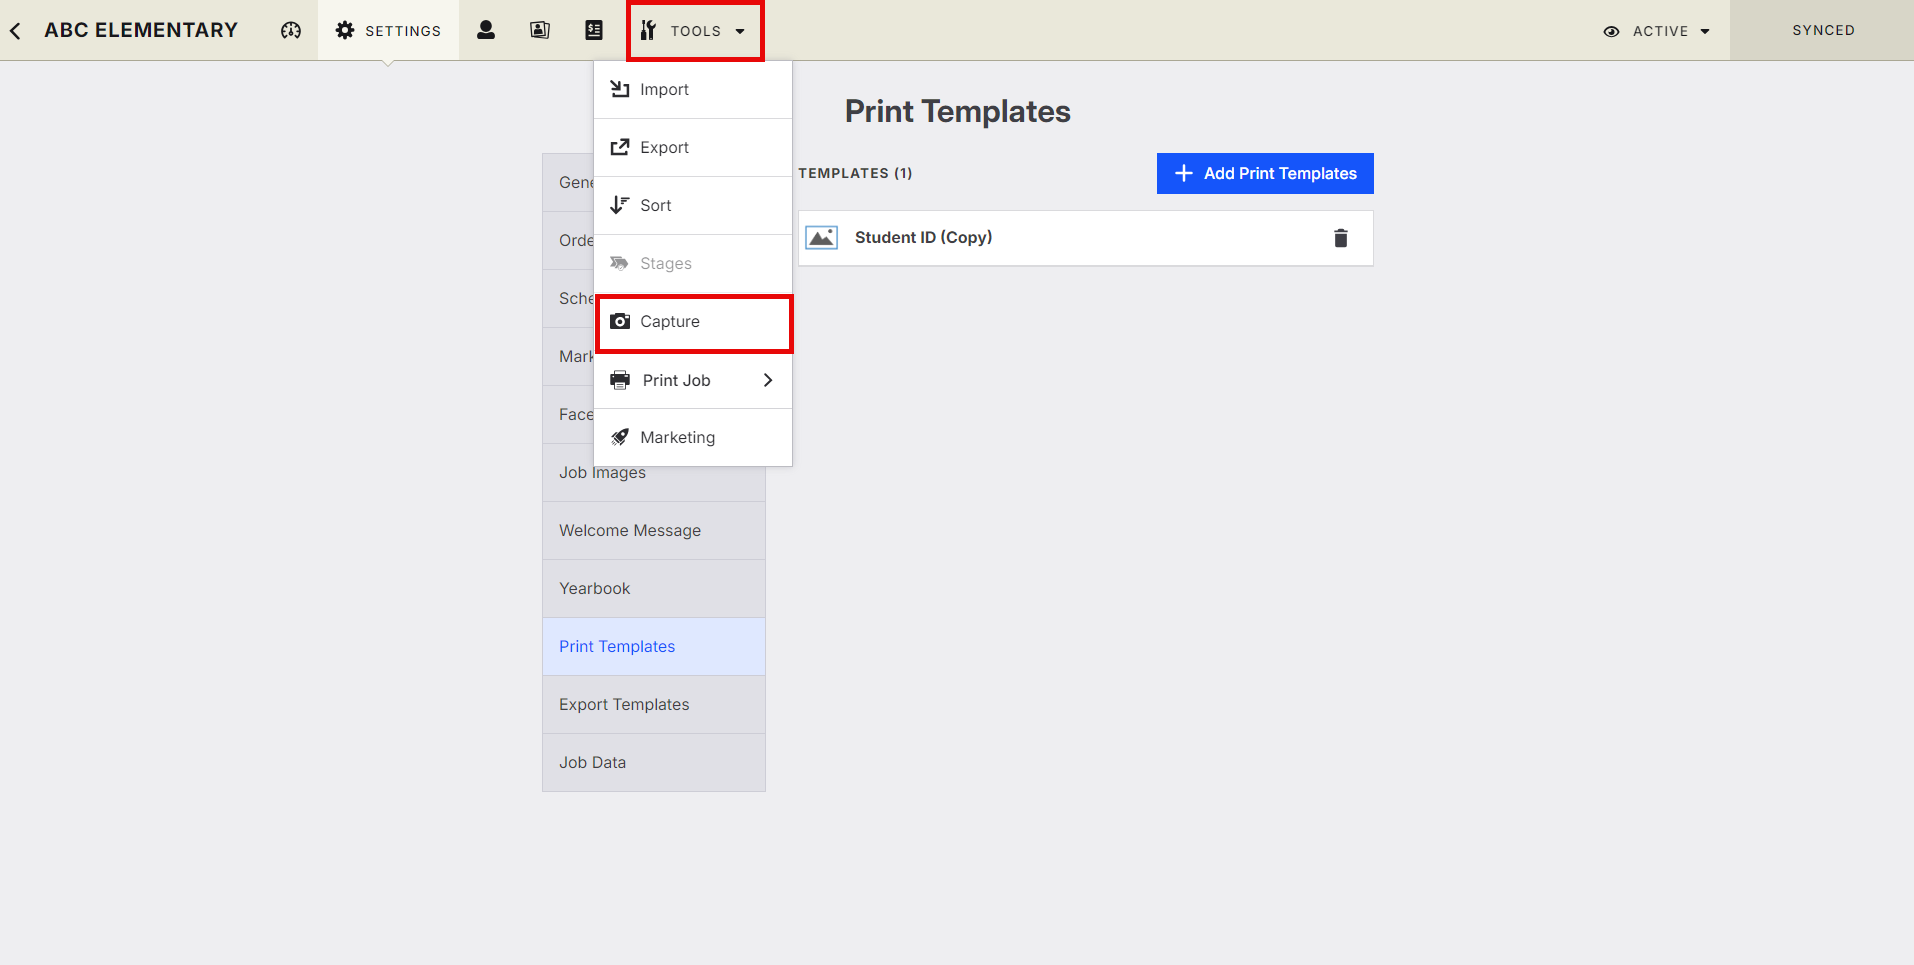Choose Capture in the Tools menu

pyautogui.click(x=670, y=322)
